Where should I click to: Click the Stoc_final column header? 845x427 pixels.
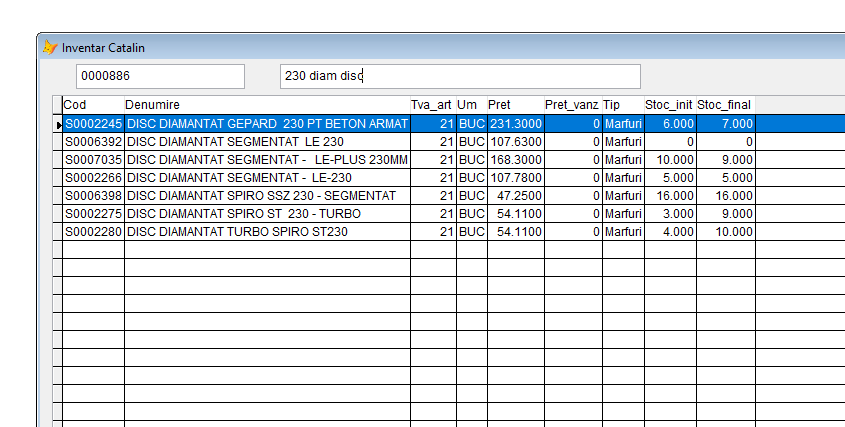[x=726, y=105]
